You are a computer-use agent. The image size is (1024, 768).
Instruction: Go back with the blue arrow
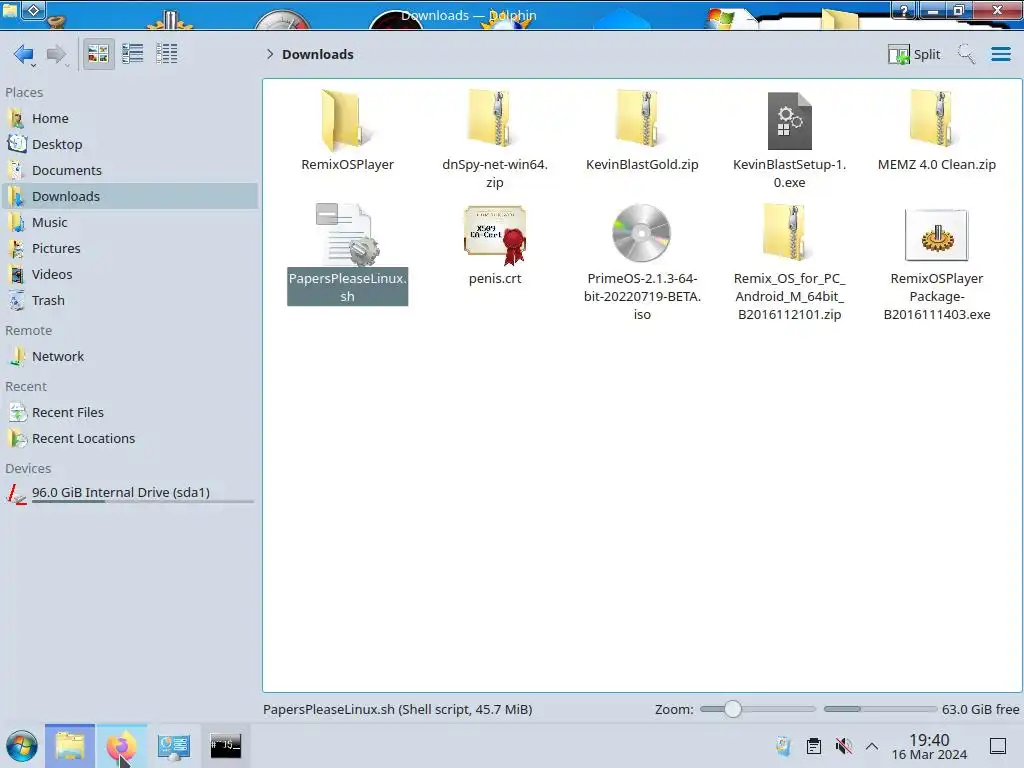pos(24,54)
